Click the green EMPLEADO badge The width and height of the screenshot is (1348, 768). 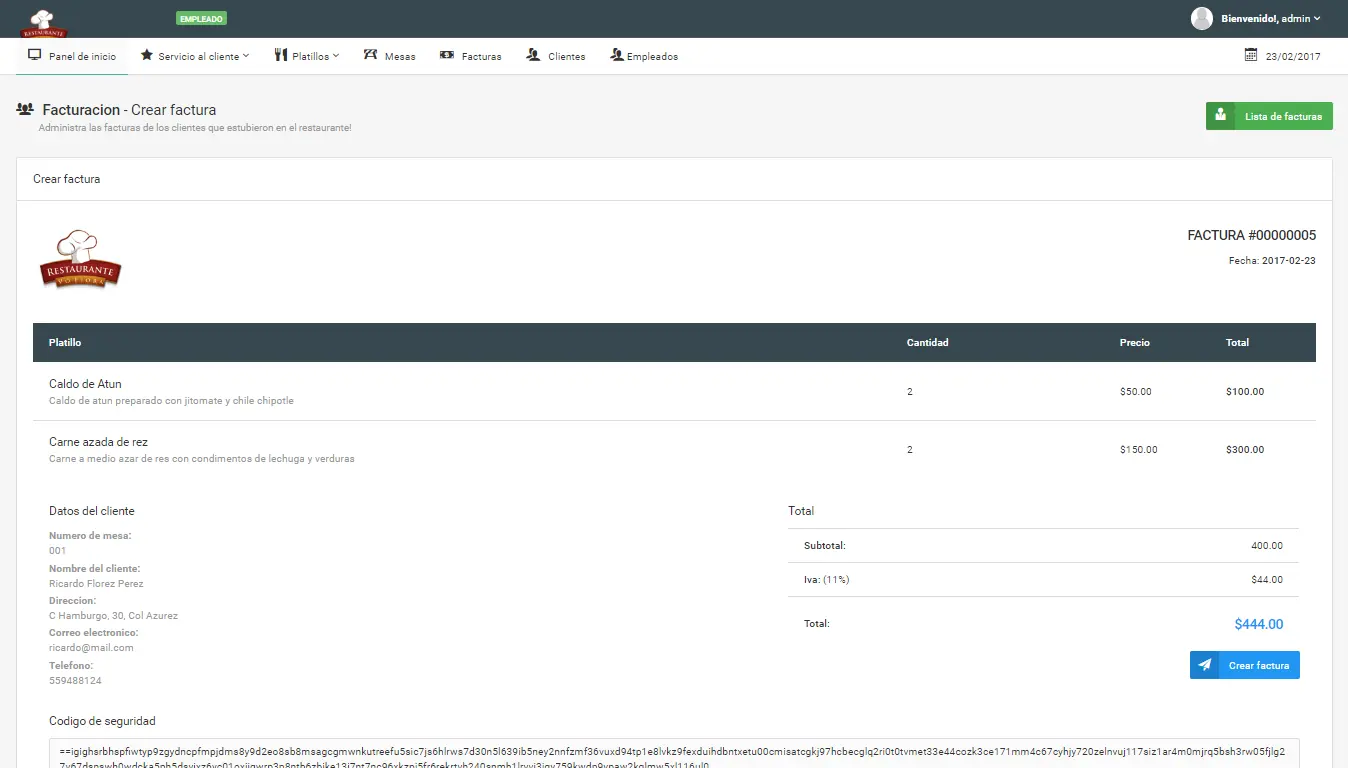(202, 18)
